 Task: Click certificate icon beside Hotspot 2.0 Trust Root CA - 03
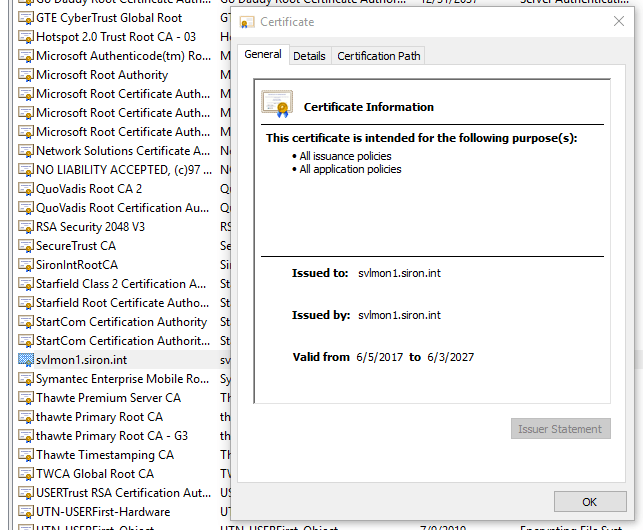pos(25,37)
